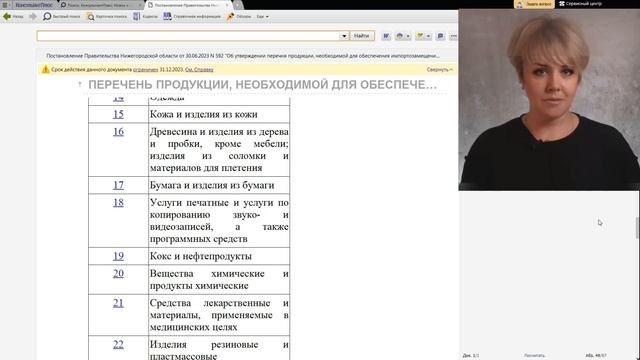
Task: Expand the Еще dropdown menu
Action: tap(262, 17)
